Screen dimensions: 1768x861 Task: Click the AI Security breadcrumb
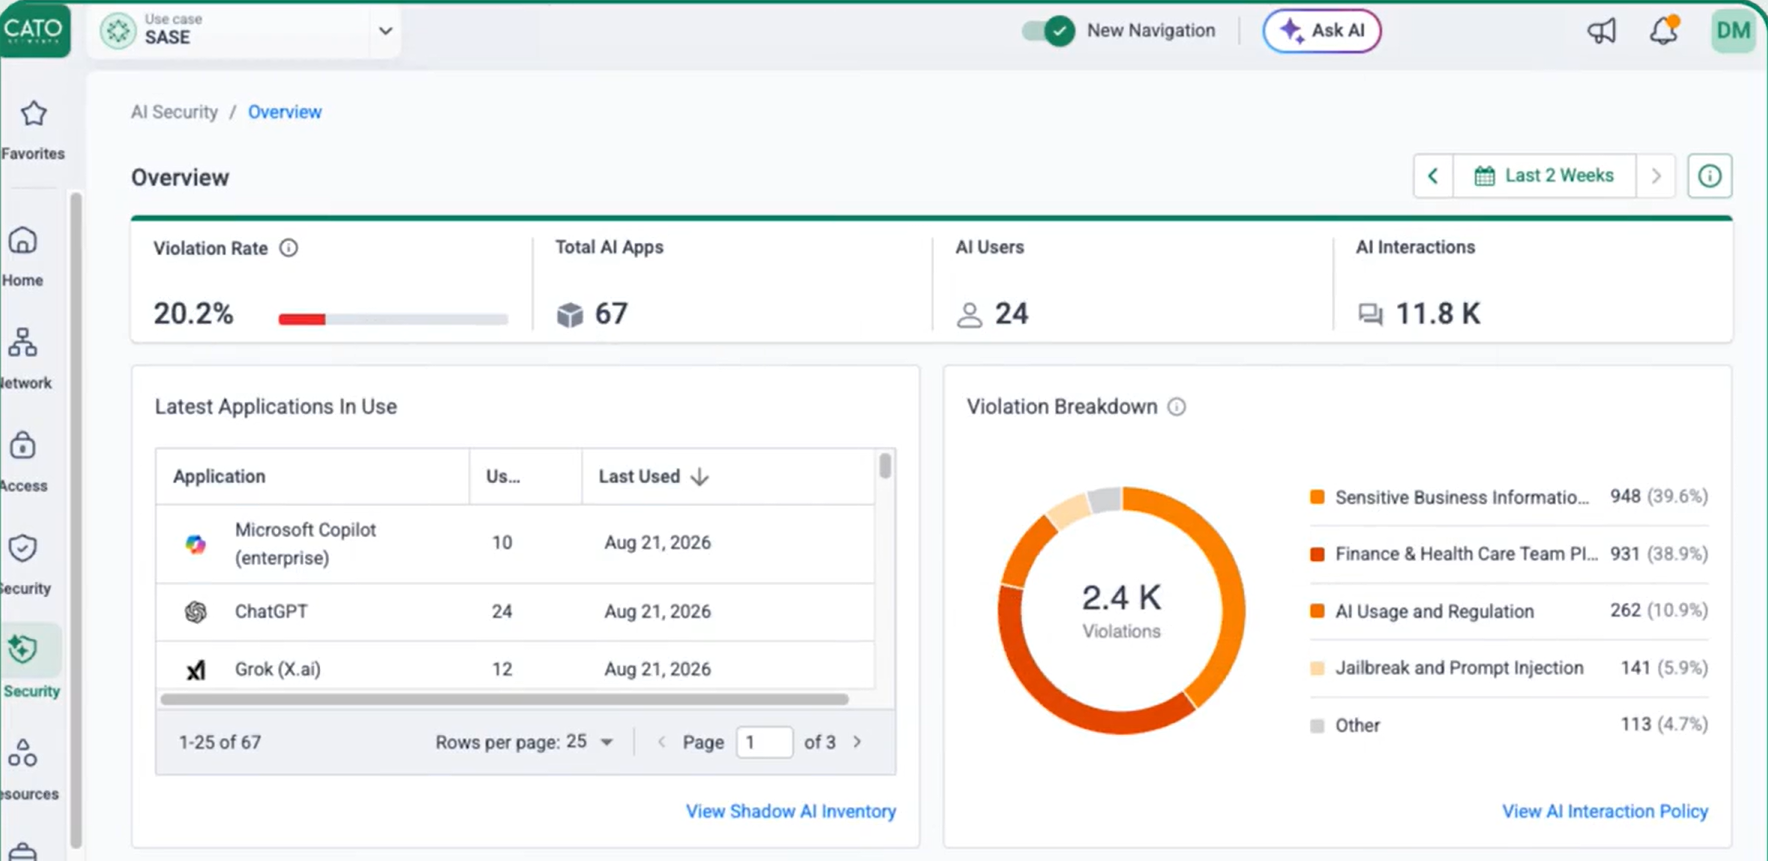coord(174,112)
